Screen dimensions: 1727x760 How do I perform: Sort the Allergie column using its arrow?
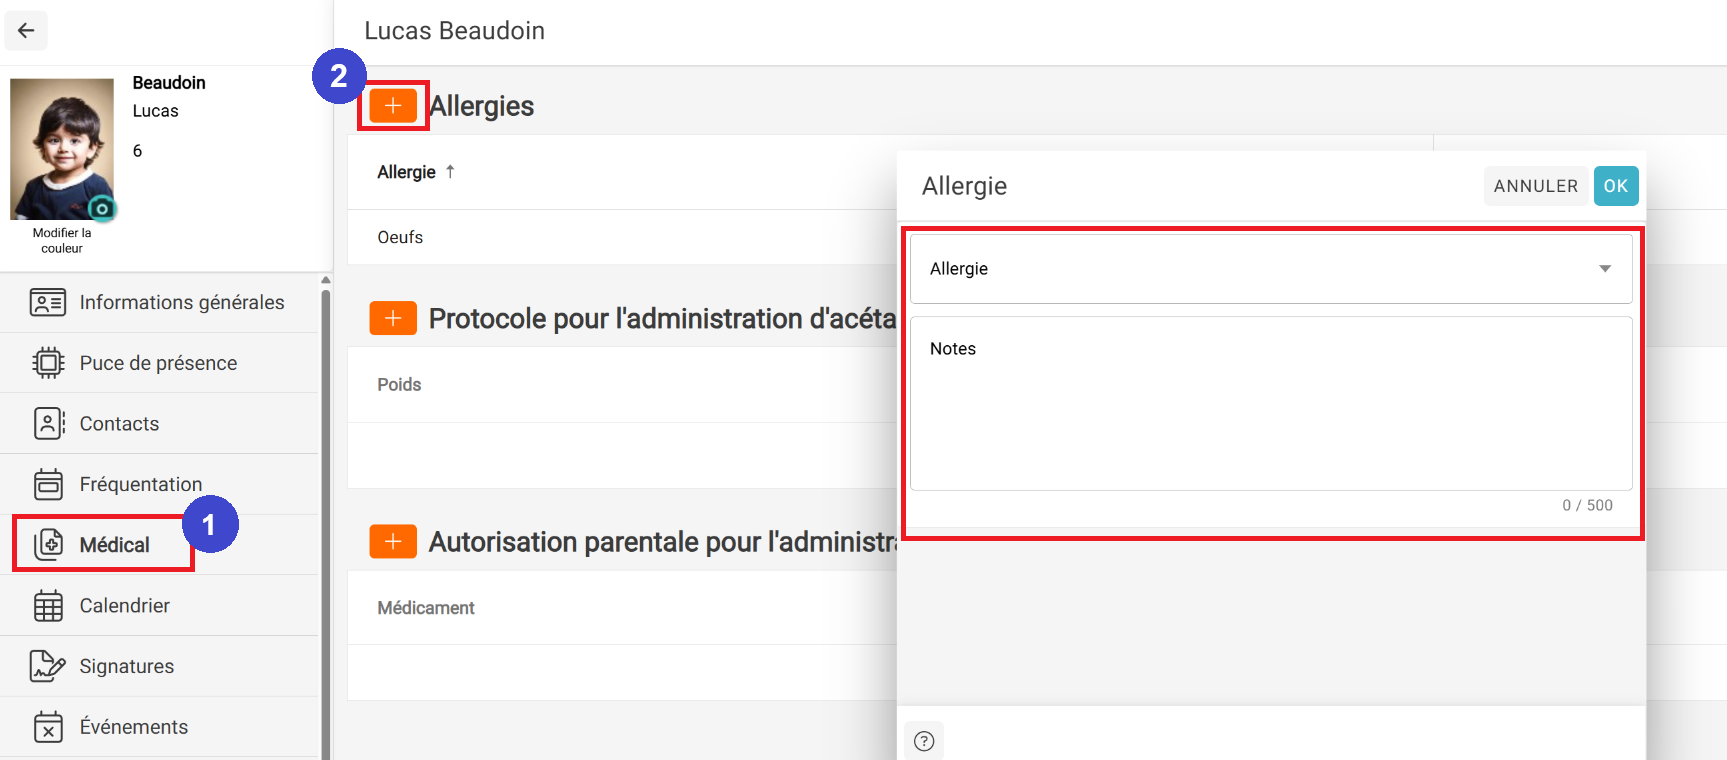tap(450, 172)
